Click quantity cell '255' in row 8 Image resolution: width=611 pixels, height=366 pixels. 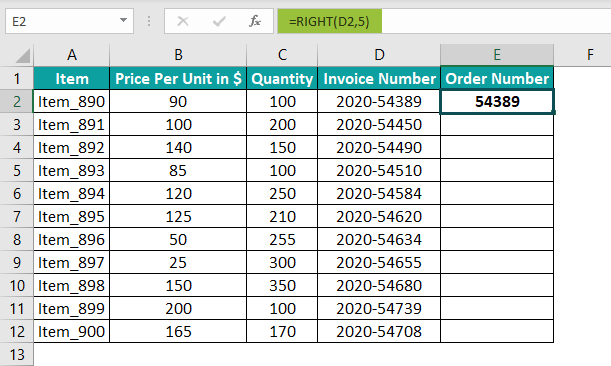[x=282, y=239]
